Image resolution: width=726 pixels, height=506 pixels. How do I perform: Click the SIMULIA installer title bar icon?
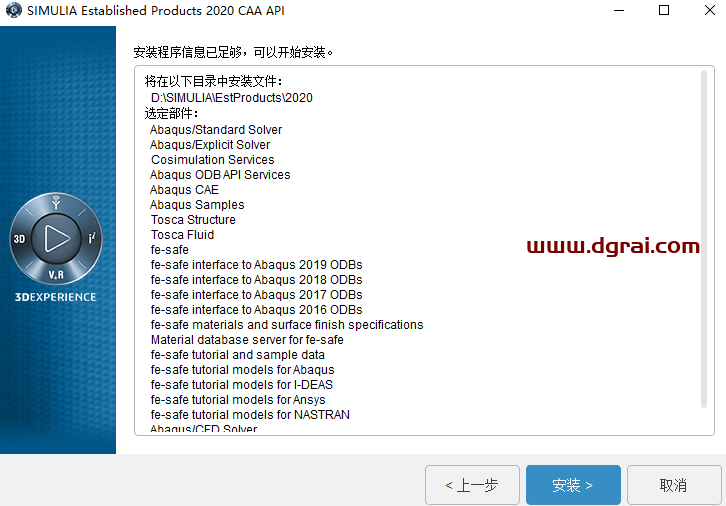pos(12,10)
